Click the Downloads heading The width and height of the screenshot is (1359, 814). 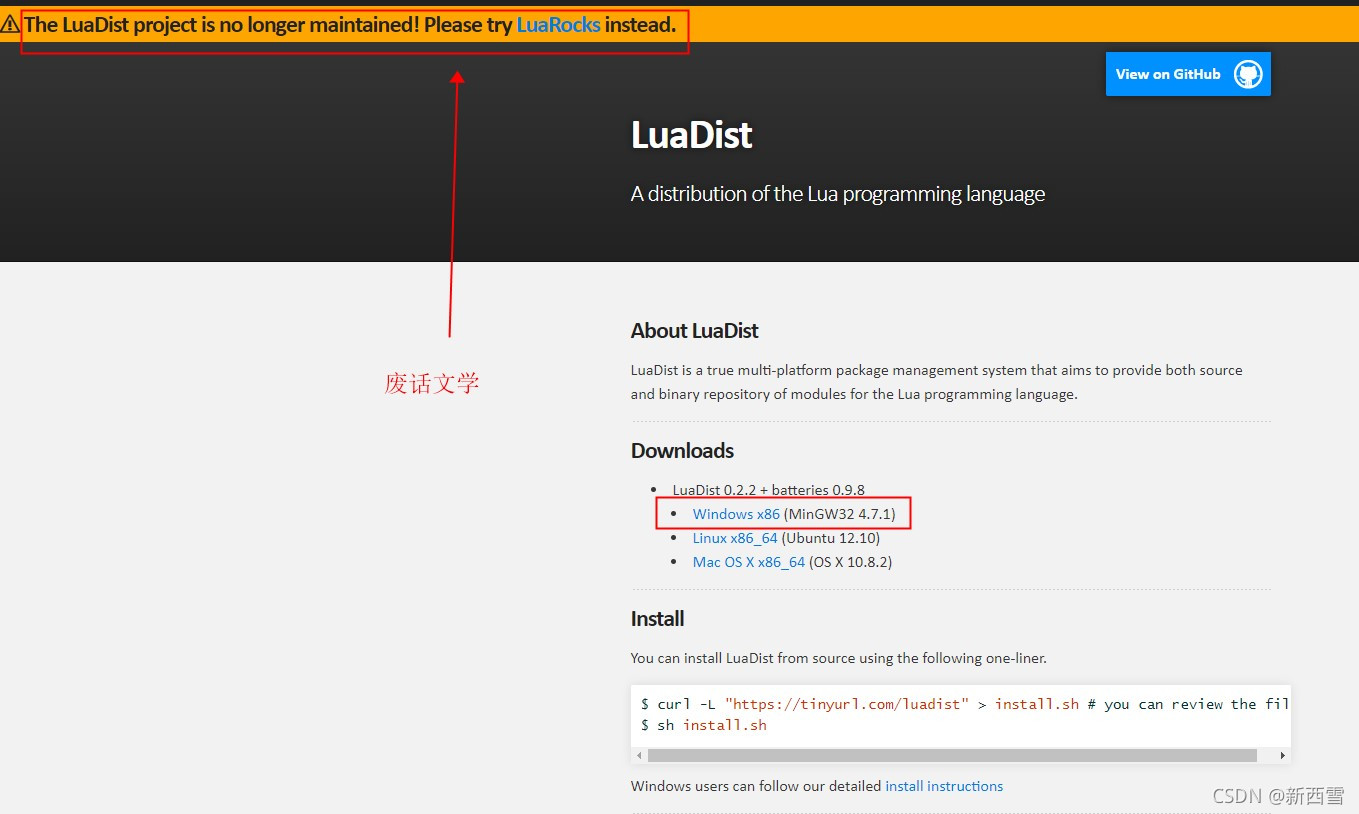pos(682,451)
